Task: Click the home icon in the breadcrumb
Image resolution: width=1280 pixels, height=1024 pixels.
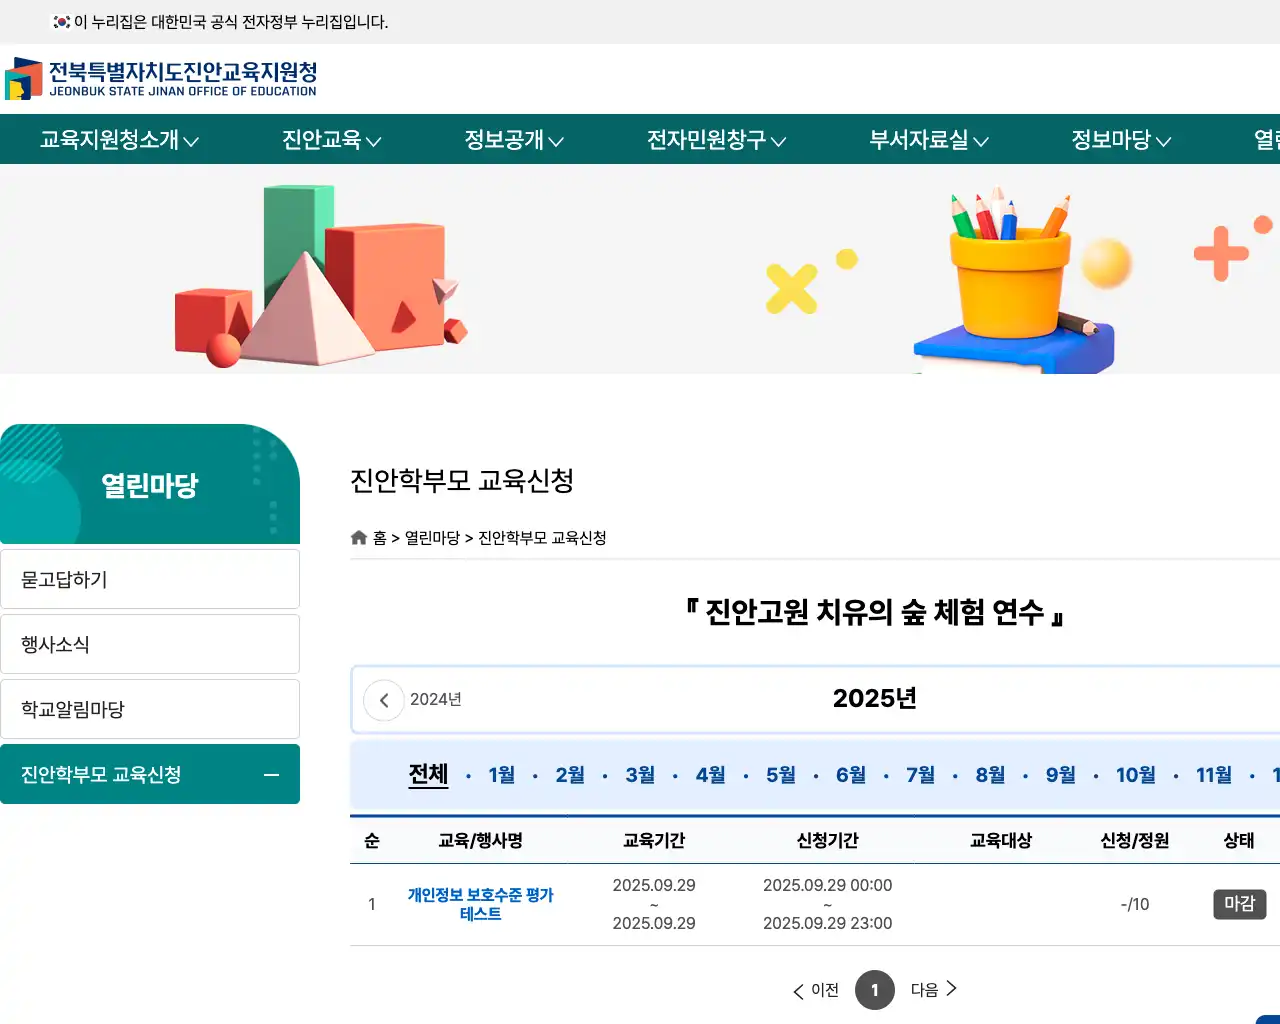Action: (358, 537)
